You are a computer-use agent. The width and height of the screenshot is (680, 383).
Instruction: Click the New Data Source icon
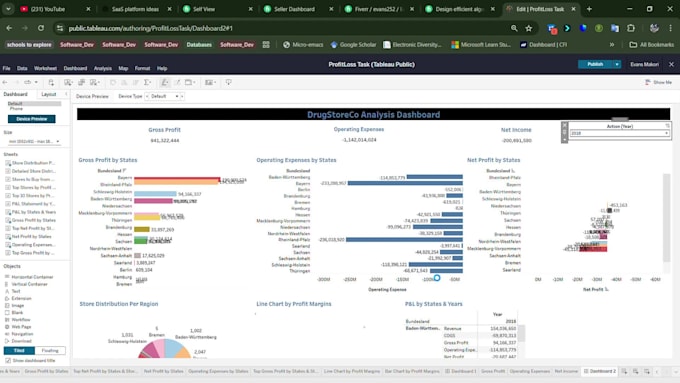click(51, 82)
